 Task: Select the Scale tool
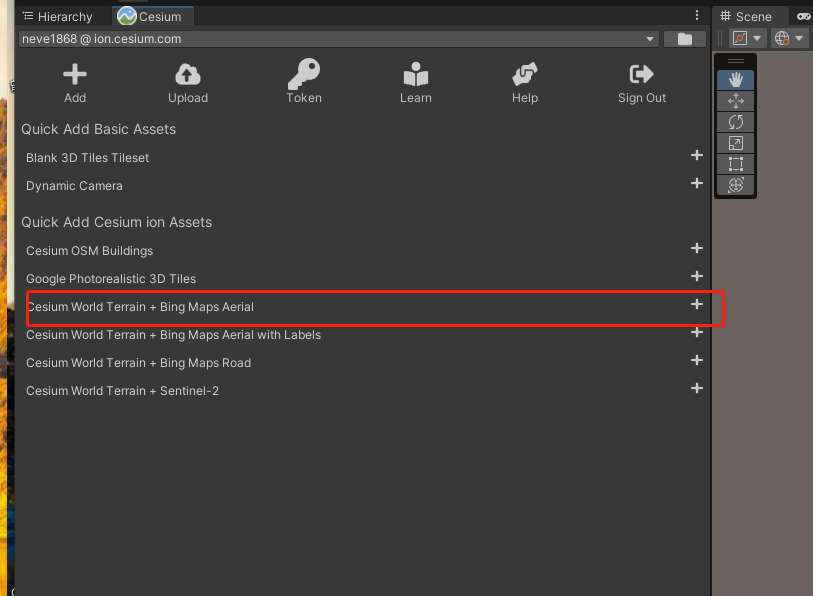(x=735, y=143)
